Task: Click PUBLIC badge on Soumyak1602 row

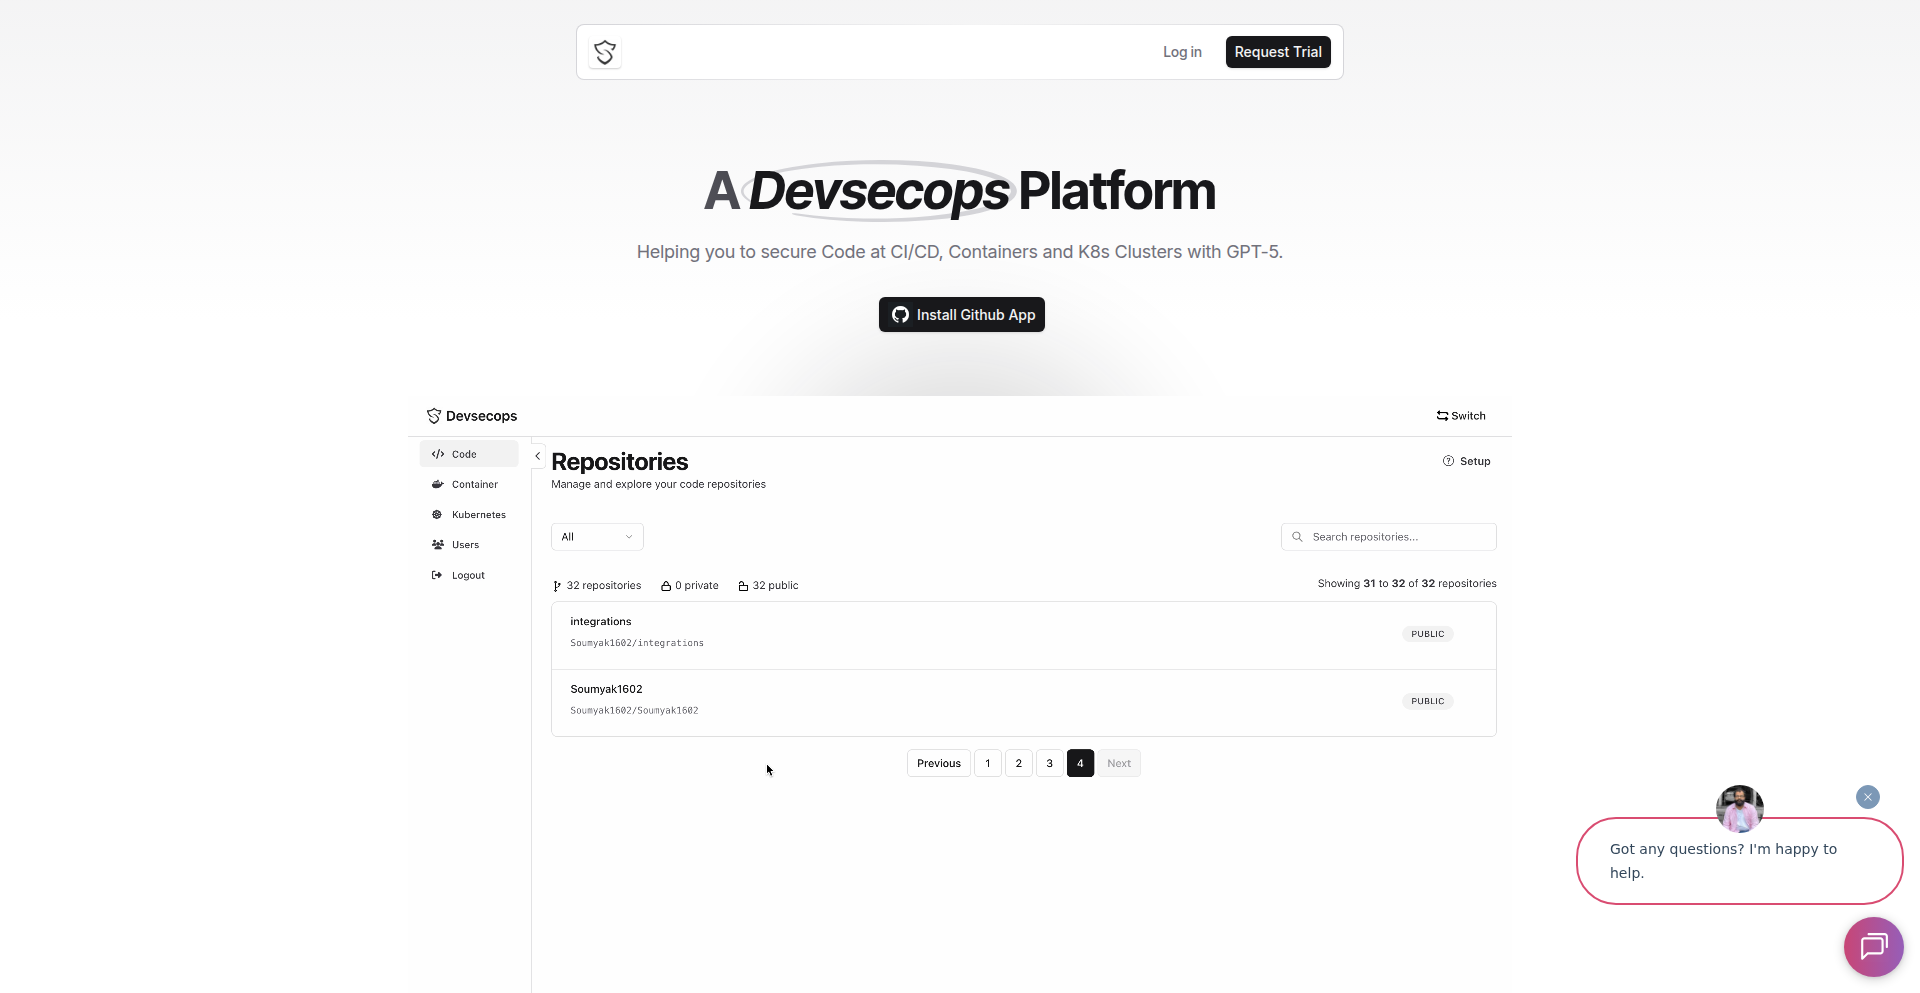Action: [1428, 701]
